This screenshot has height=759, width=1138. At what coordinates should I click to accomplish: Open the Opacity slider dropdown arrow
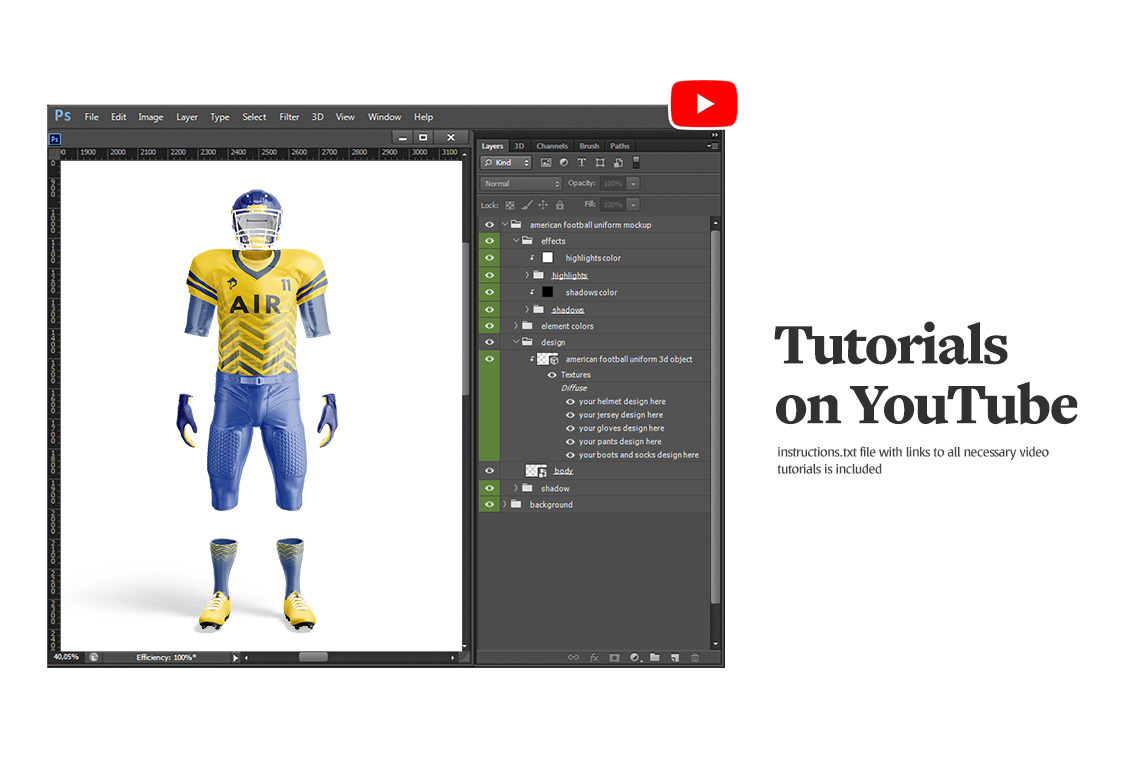click(x=633, y=184)
